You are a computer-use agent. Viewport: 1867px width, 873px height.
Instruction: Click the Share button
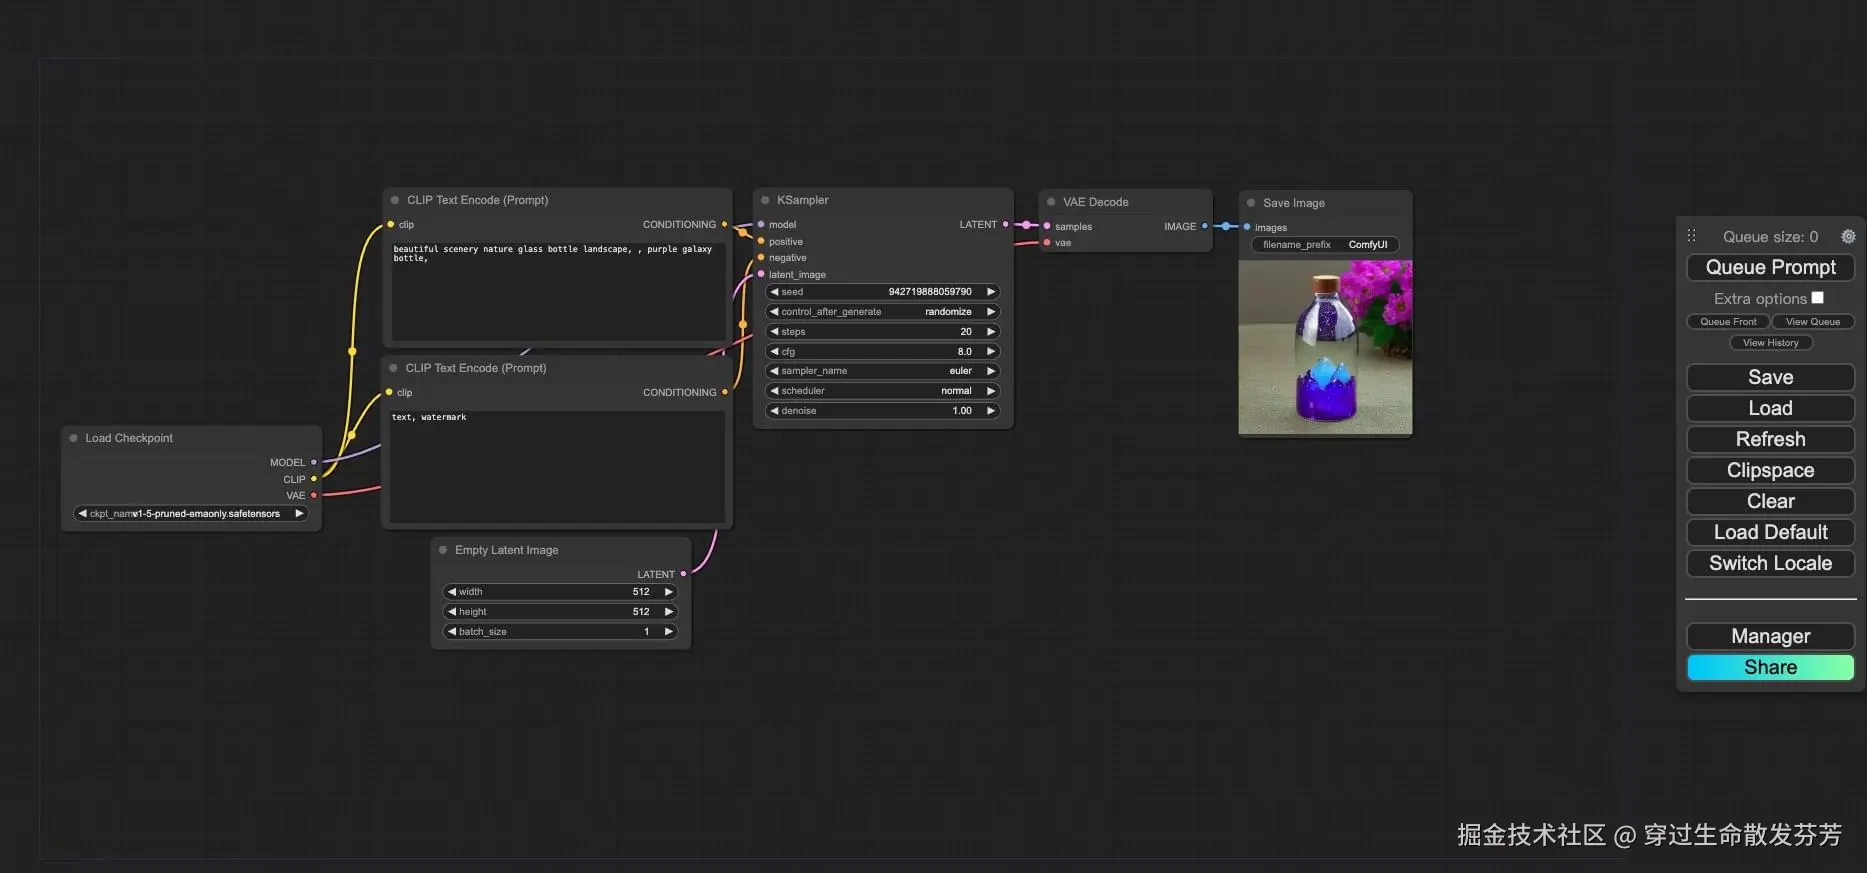(1770, 667)
